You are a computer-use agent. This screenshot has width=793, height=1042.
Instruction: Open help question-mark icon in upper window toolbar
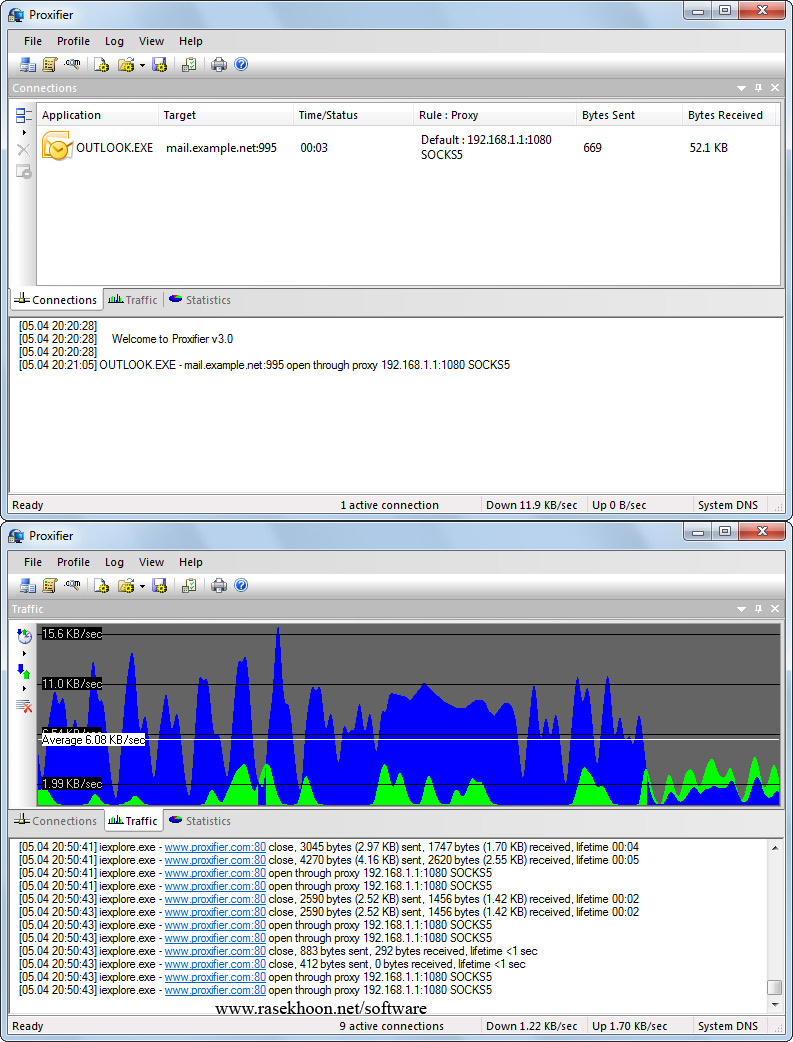[241, 64]
